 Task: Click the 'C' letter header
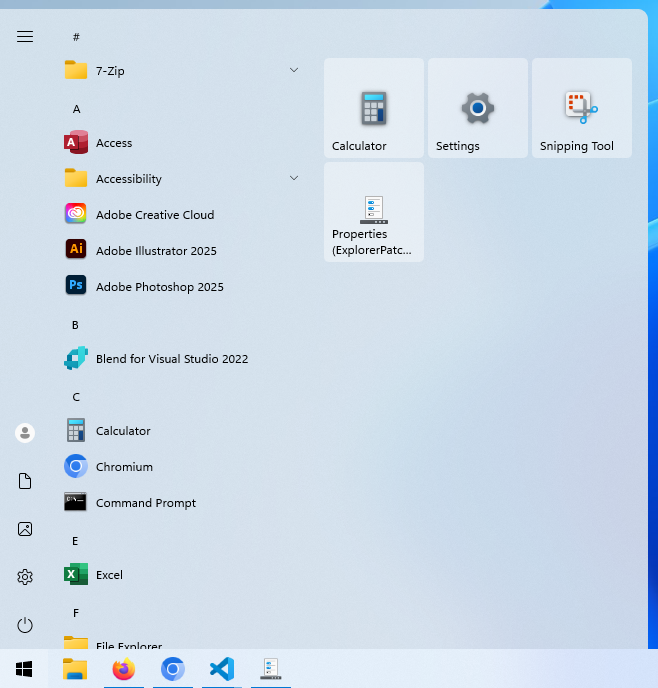tap(76, 397)
